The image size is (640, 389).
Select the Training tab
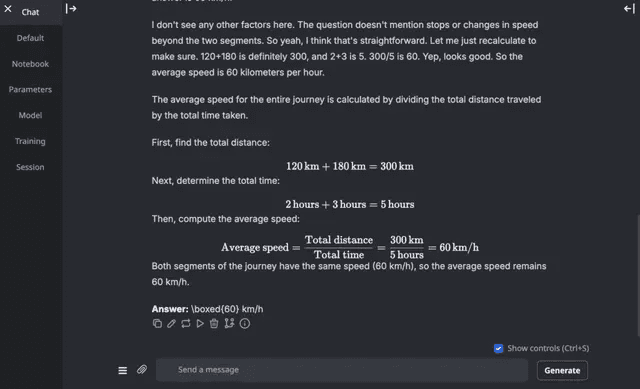[x=30, y=141]
